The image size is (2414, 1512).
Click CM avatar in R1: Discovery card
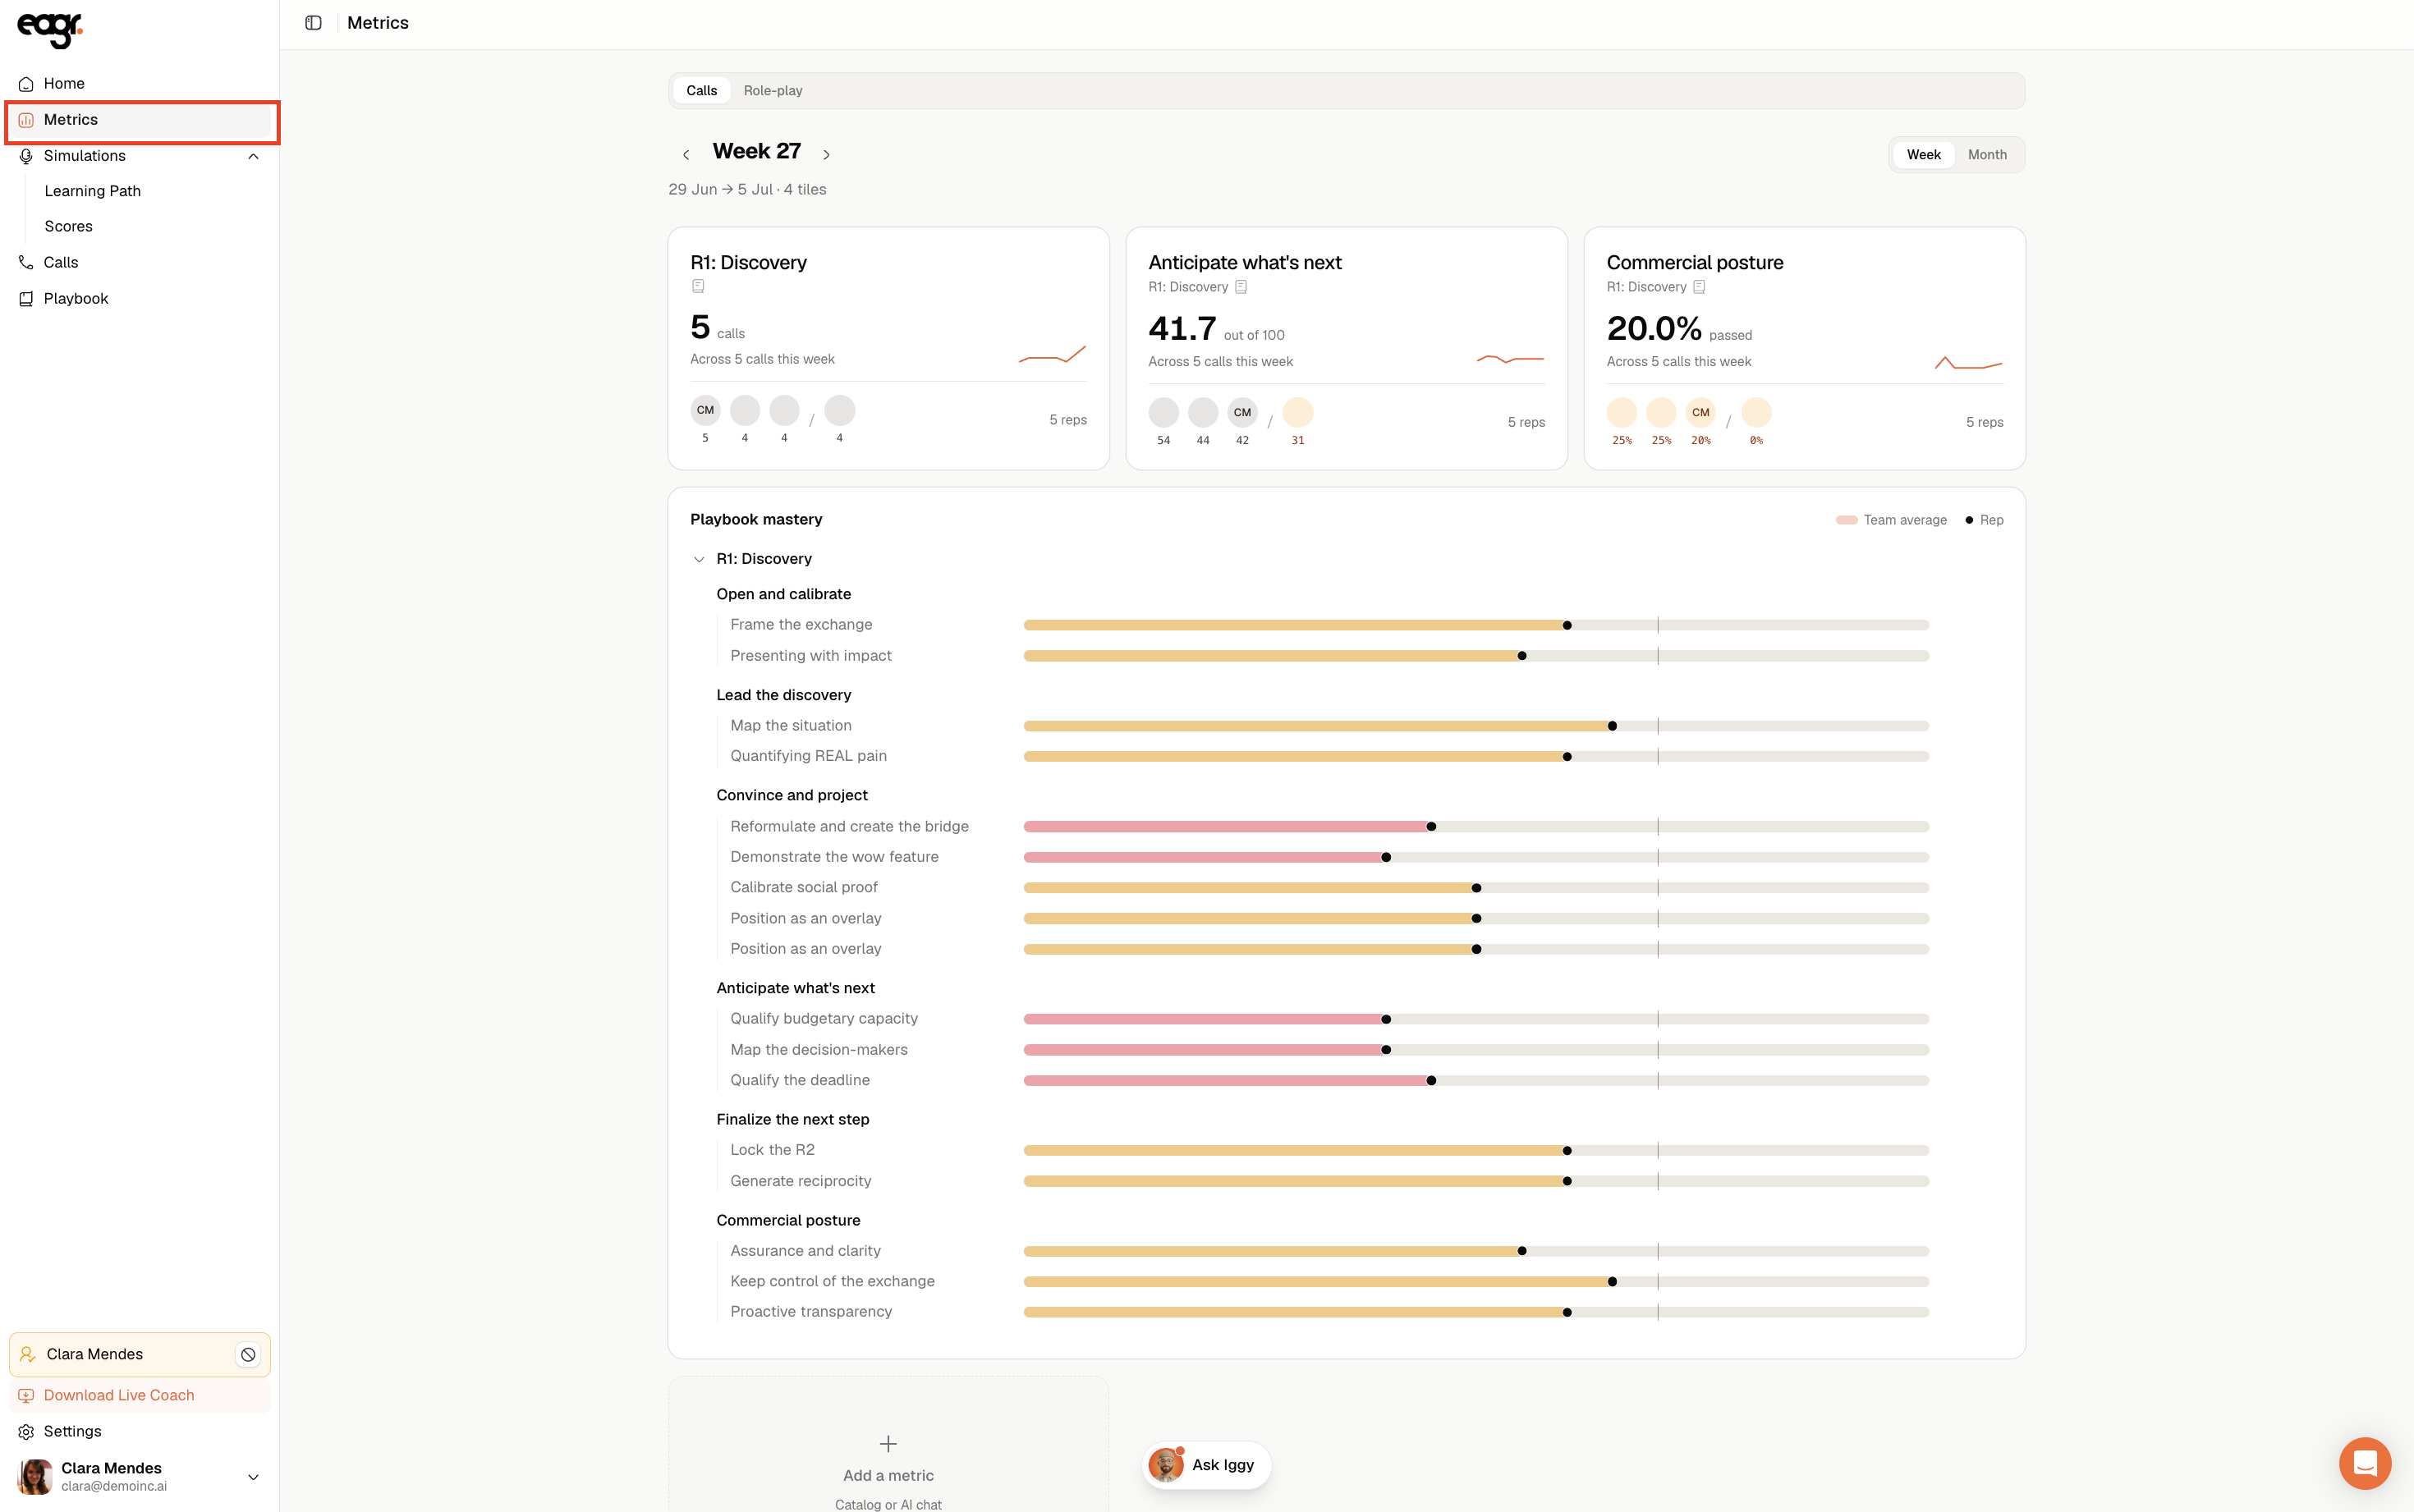pyautogui.click(x=705, y=410)
